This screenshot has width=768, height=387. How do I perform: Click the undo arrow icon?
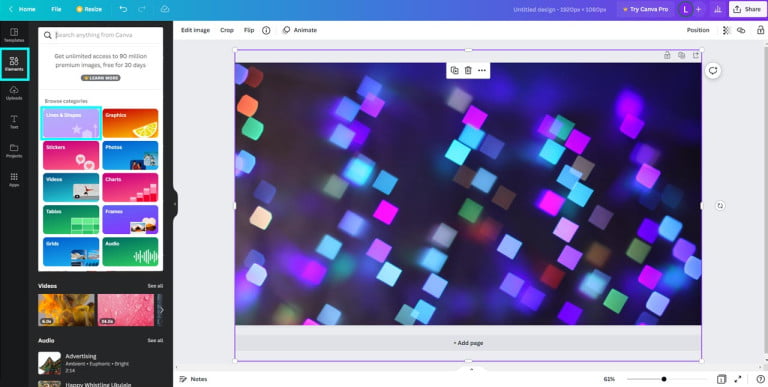[x=123, y=9]
